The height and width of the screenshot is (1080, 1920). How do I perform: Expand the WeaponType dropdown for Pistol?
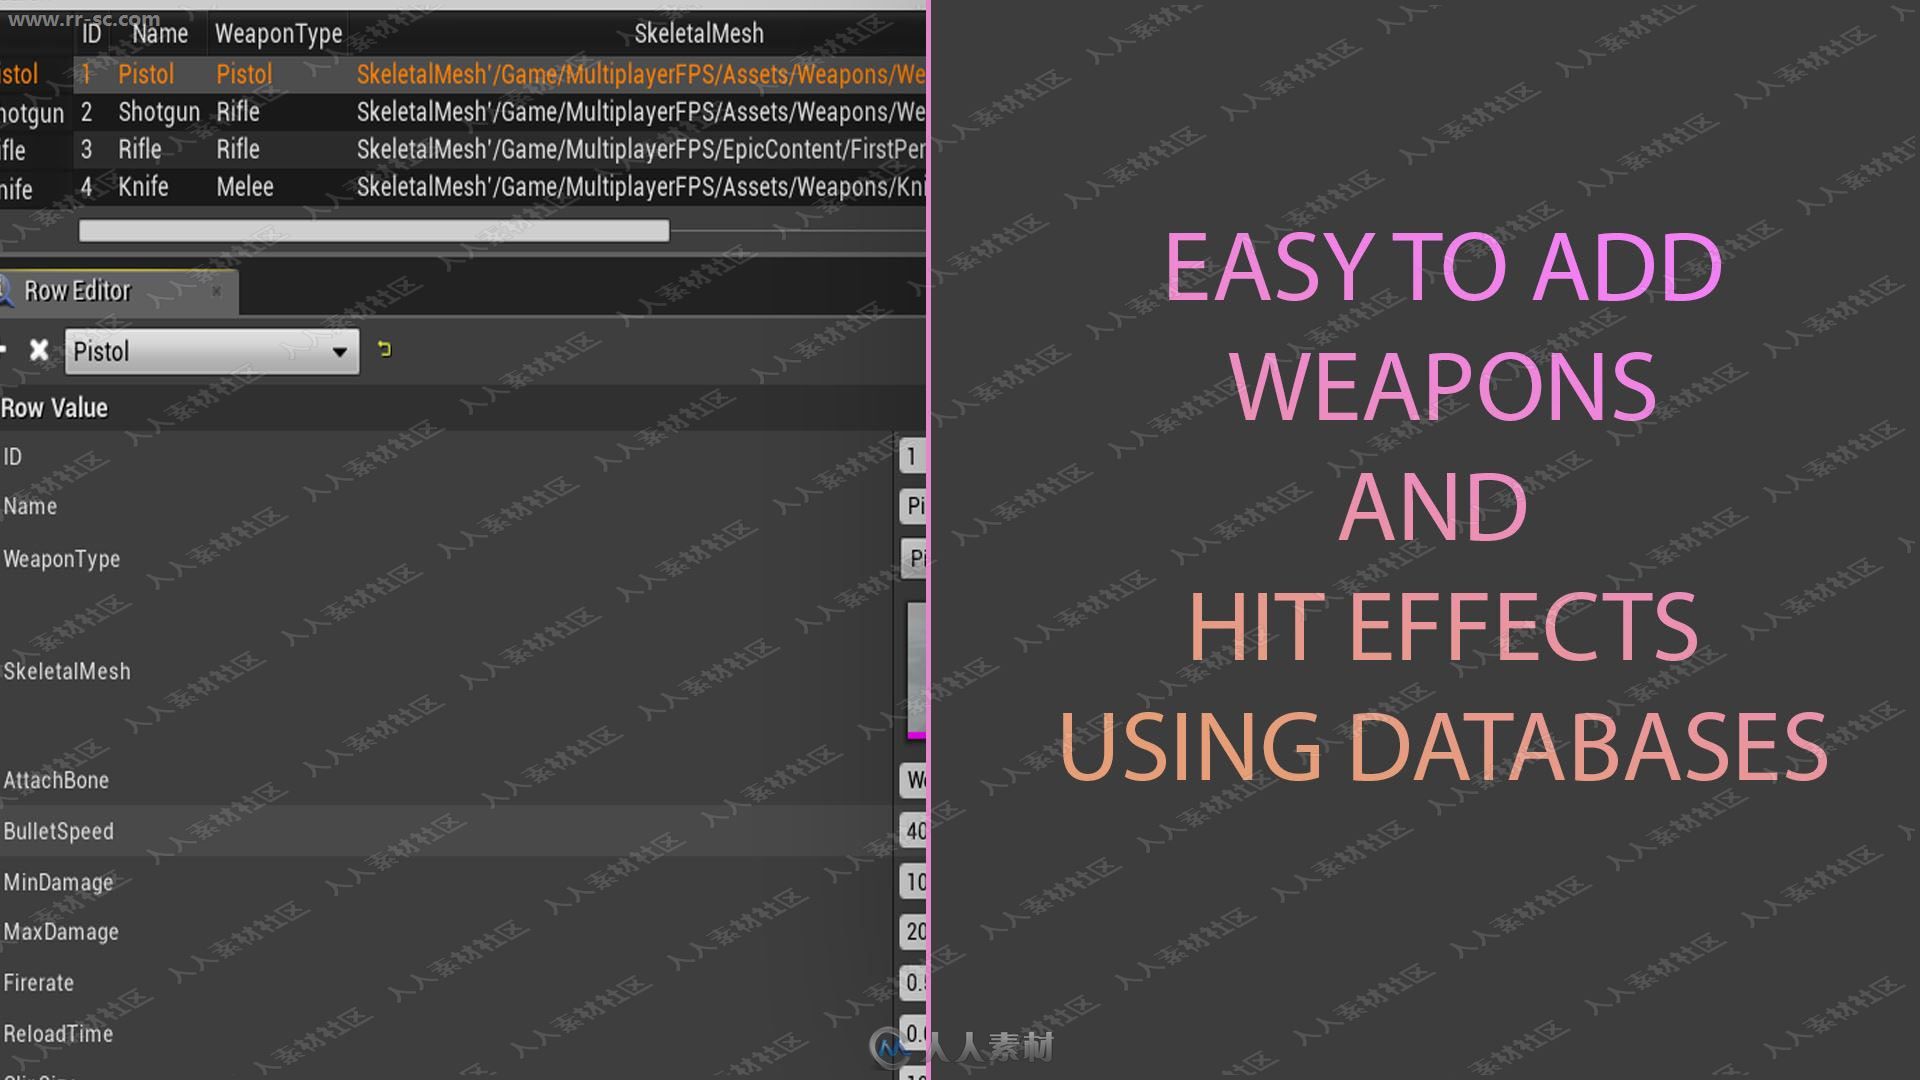(916, 558)
